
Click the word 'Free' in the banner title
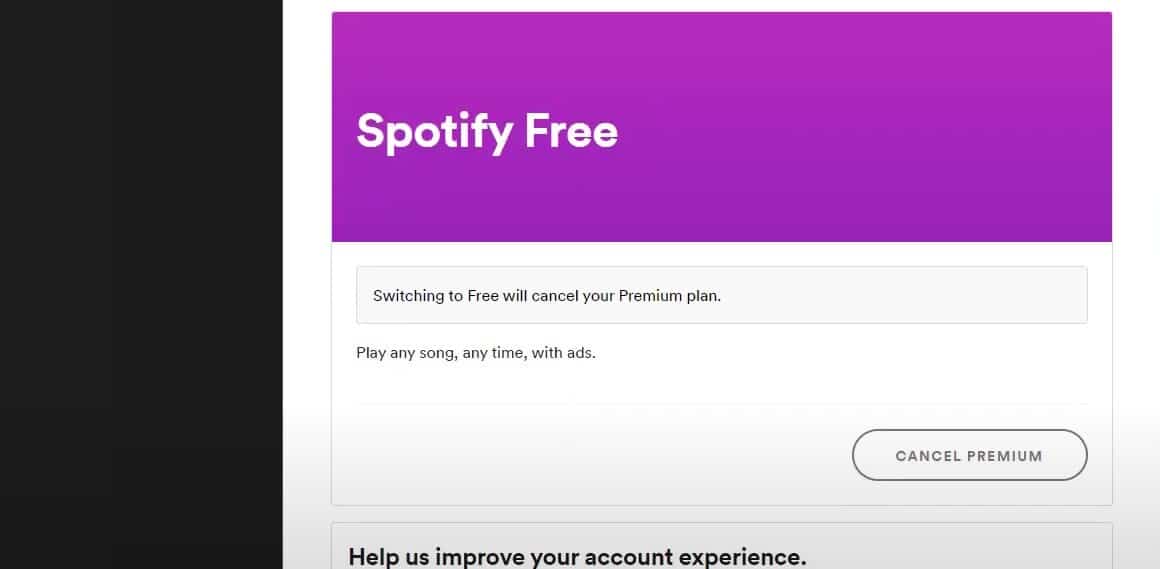click(x=571, y=131)
